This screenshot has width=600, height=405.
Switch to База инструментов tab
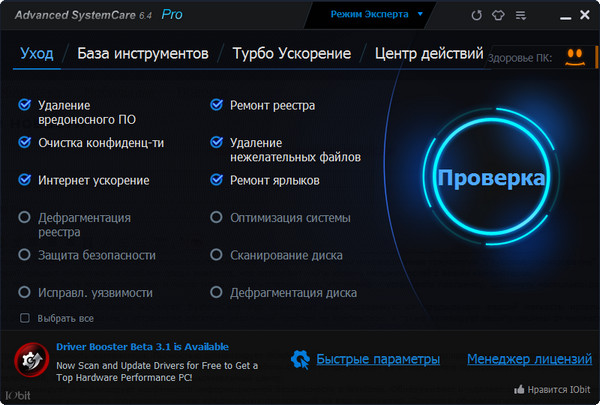(x=143, y=54)
